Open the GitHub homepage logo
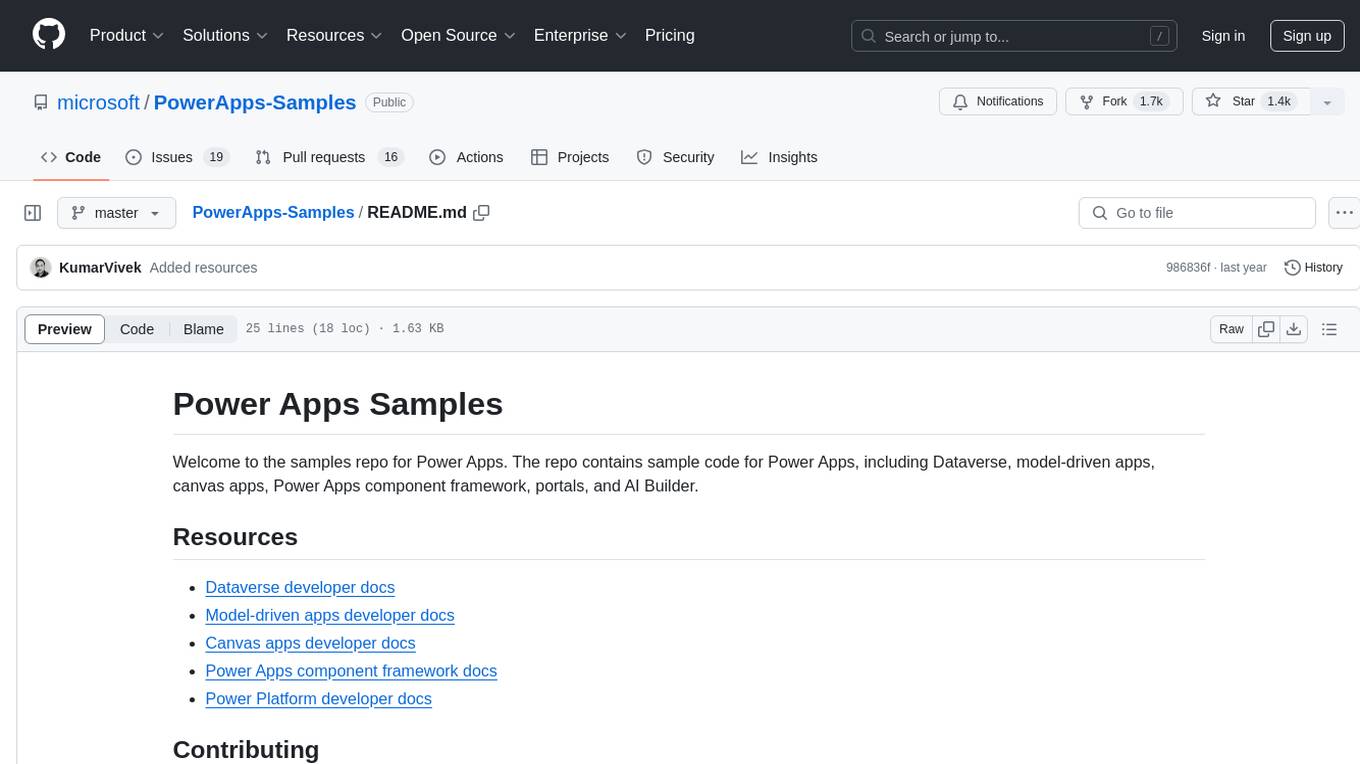Screen dimensions: 1360x764 coord(49,35)
